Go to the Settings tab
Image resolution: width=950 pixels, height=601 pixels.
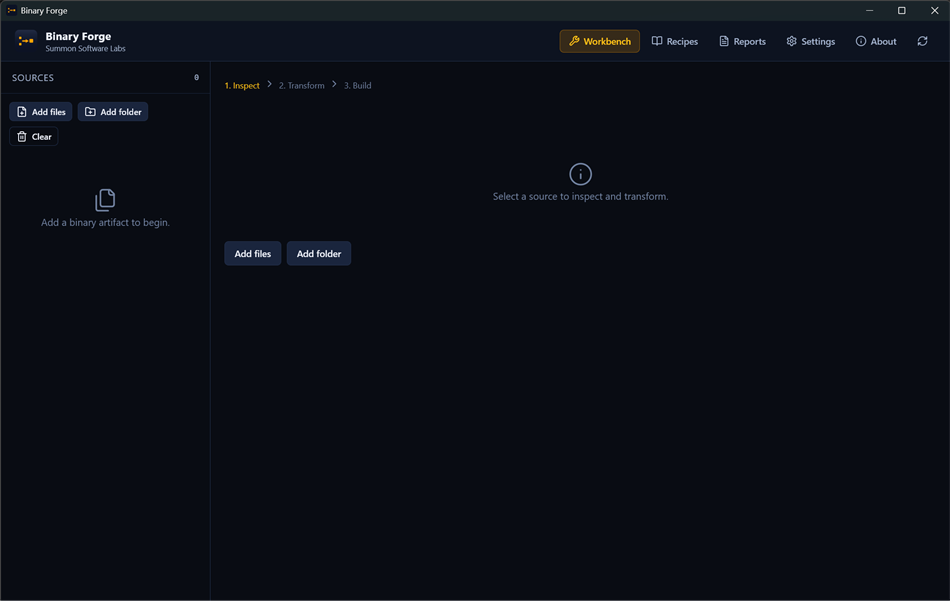coord(811,41)
